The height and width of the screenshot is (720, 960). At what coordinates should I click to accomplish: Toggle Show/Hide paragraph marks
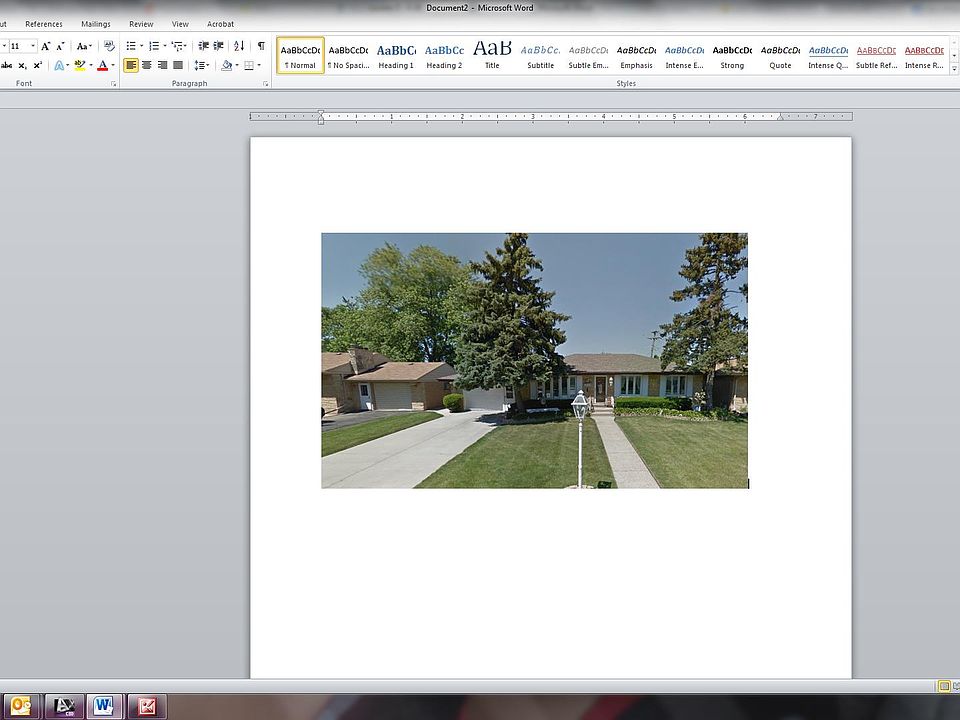click(261, 46)
